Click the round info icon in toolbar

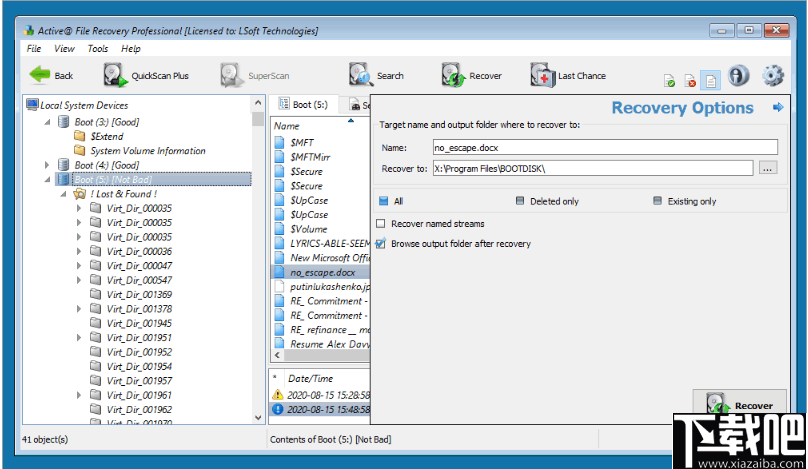(739, 76)
